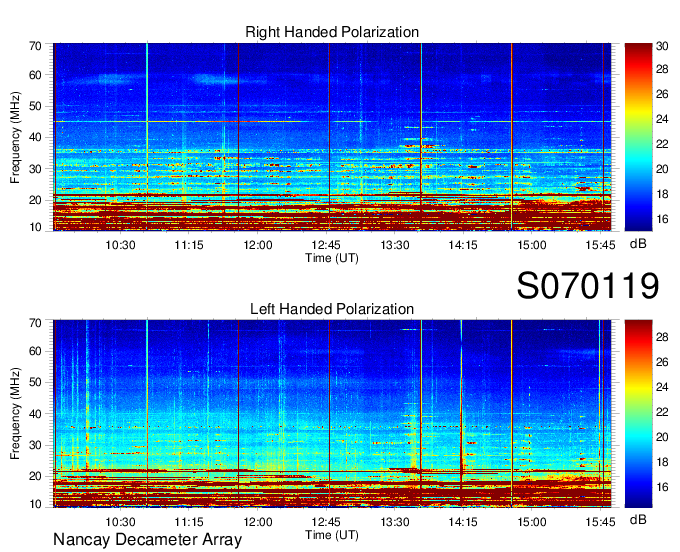Click 15:00 tick on left handed time axis
The height and width of the screenshot is (552, 680).
[x=532, y=522]
